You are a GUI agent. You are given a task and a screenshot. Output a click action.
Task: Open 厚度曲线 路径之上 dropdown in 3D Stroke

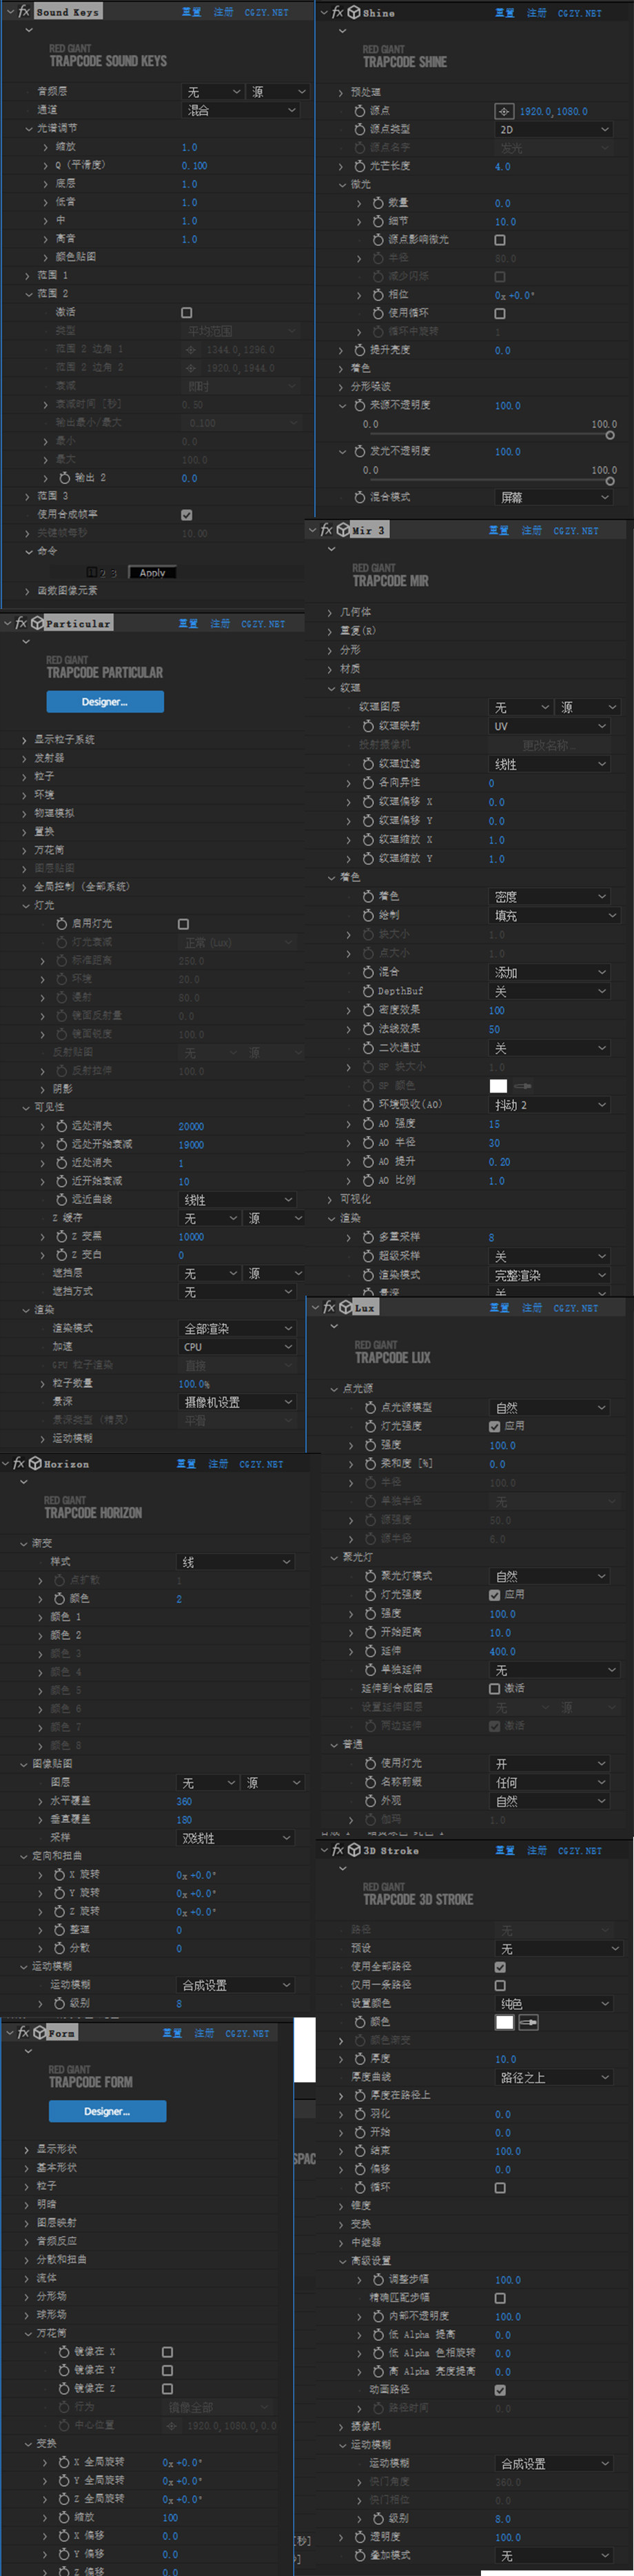point(553,2077)
